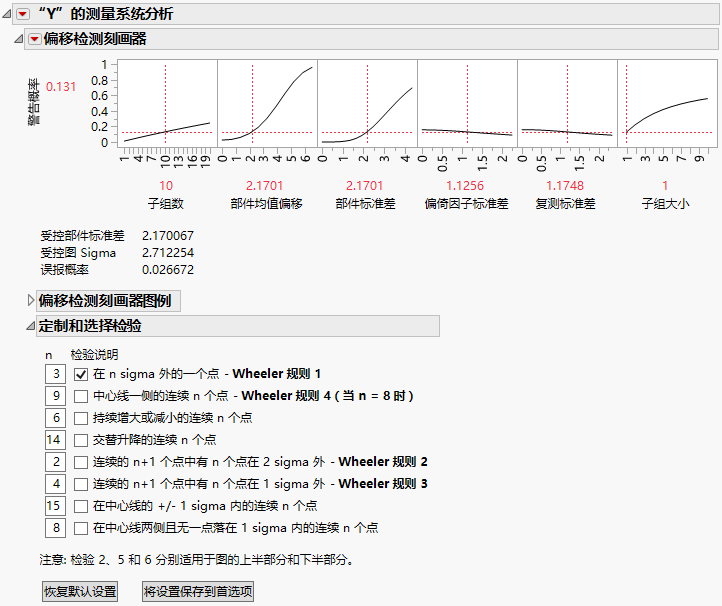The height and width of the screenshot is (606, 722).
Task: Click the n field with value 9
Action: coord(55,396)
